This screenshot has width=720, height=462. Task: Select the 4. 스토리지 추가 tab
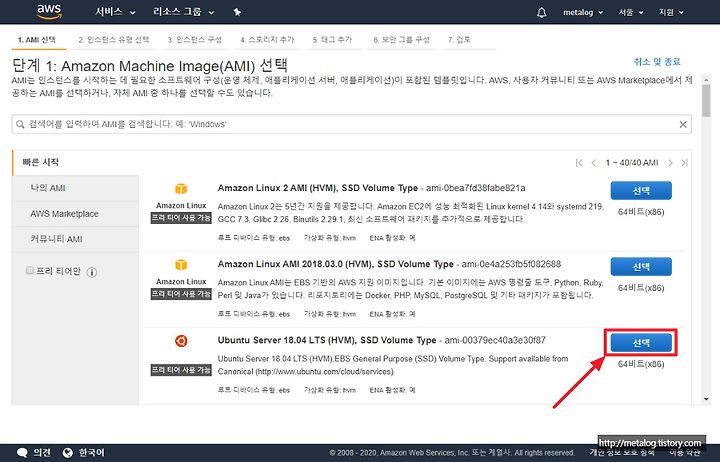[x=267, y=40]
